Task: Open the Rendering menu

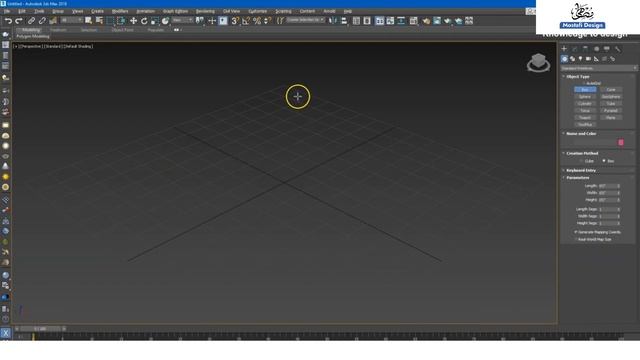Action: point(205,11)
